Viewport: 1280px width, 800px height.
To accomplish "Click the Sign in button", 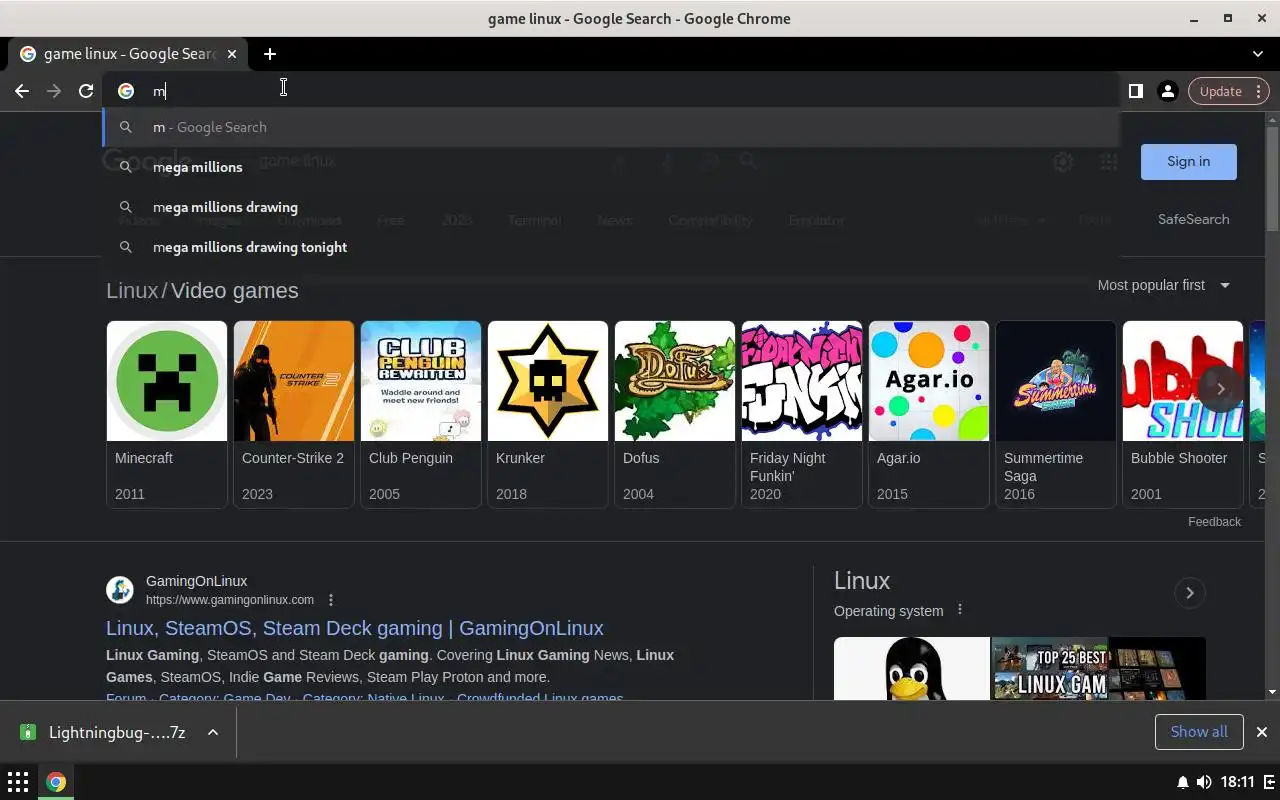I will coord(1188,161).
